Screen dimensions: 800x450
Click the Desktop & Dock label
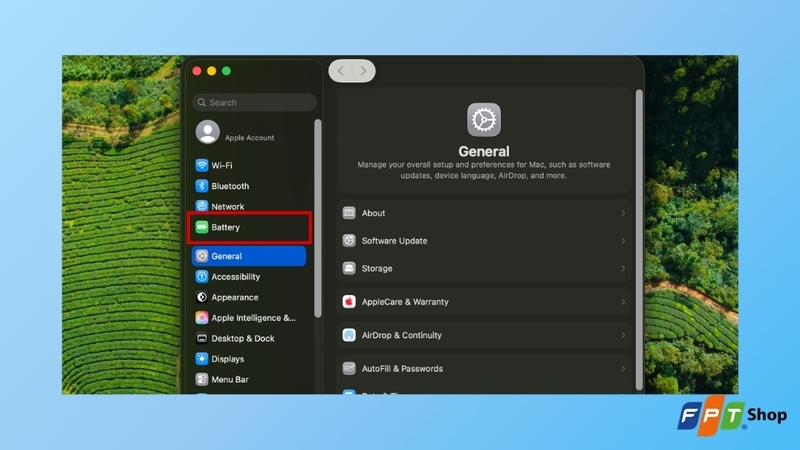(243, 338)
